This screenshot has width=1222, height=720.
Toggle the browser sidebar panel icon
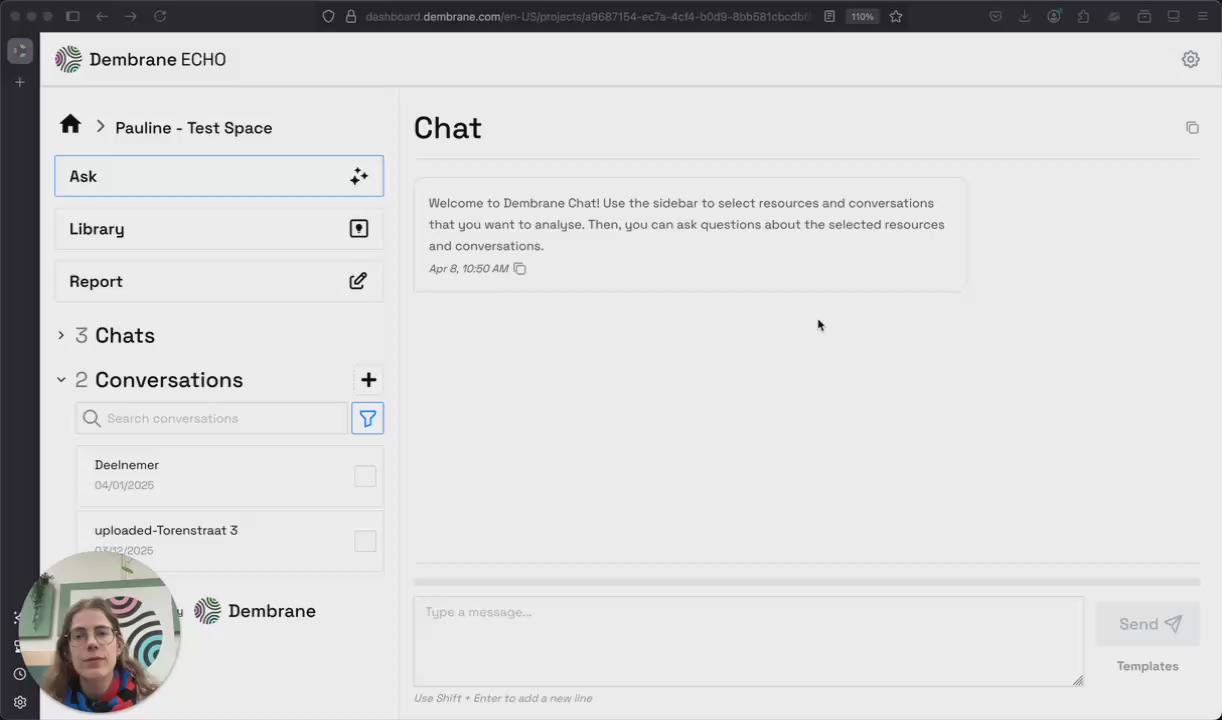coord(72,16)
